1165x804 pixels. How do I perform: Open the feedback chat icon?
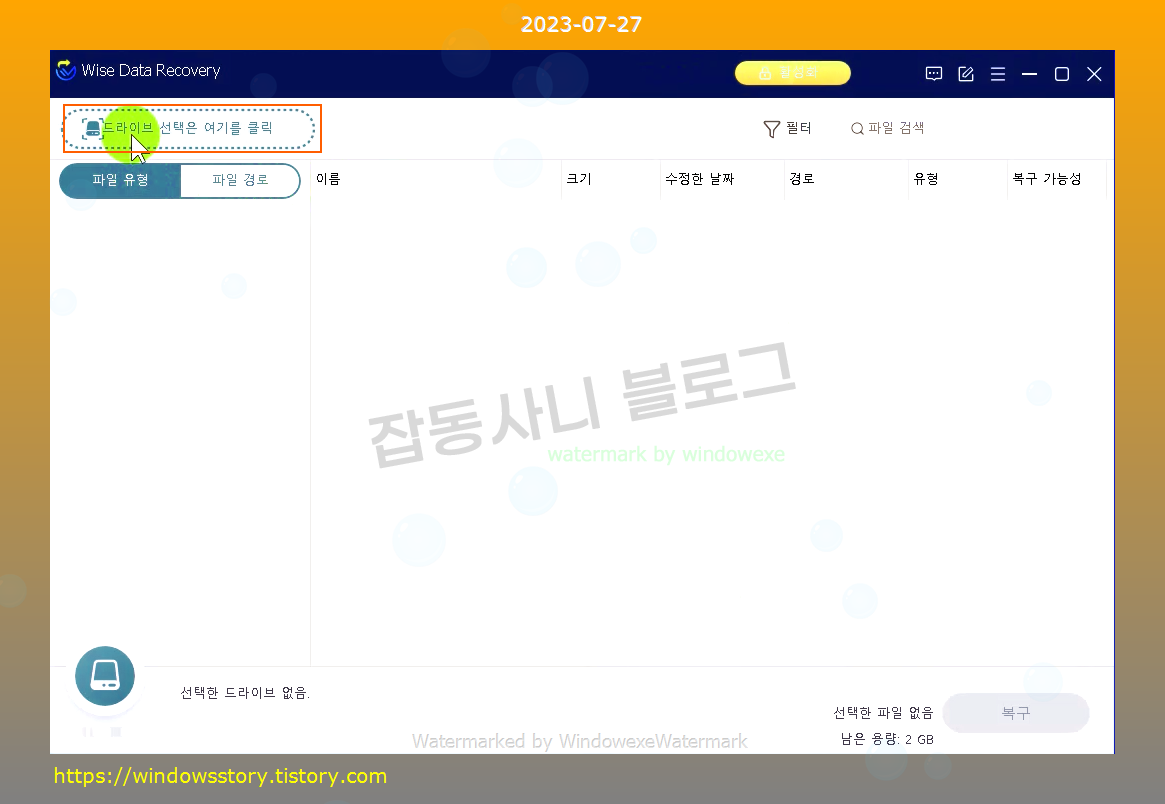934,74
